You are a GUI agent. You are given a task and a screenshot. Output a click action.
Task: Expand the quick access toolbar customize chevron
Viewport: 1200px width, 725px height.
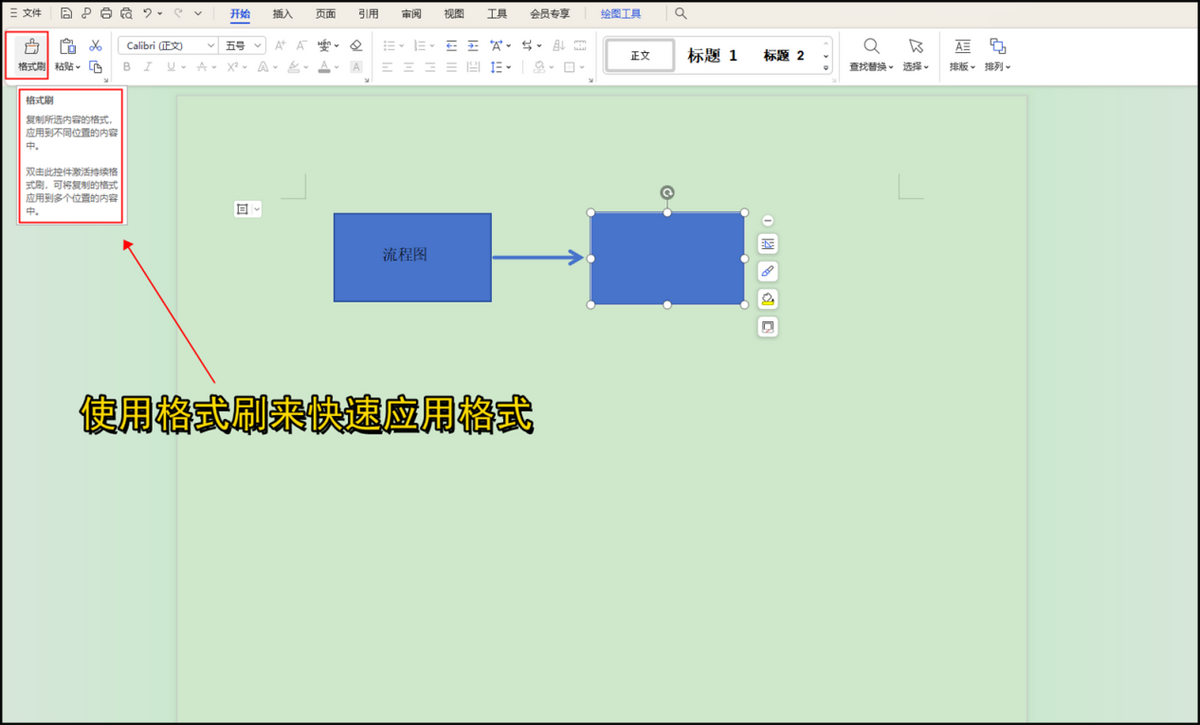(x=198, y=13)
